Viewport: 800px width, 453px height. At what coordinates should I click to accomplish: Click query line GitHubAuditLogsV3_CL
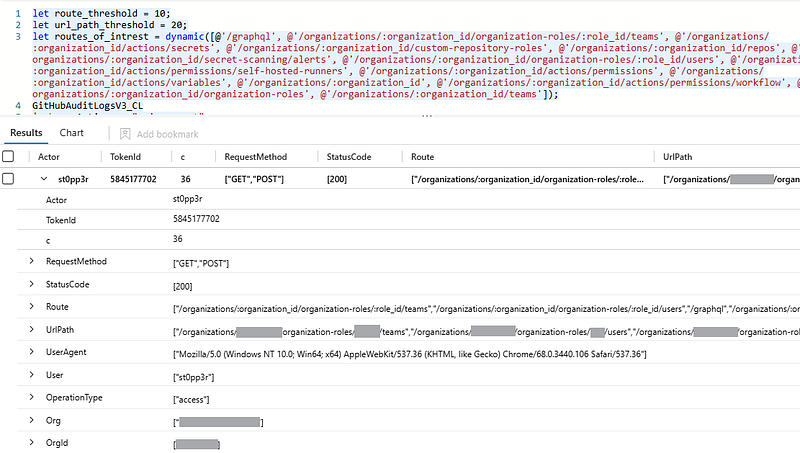coord(88,106)
